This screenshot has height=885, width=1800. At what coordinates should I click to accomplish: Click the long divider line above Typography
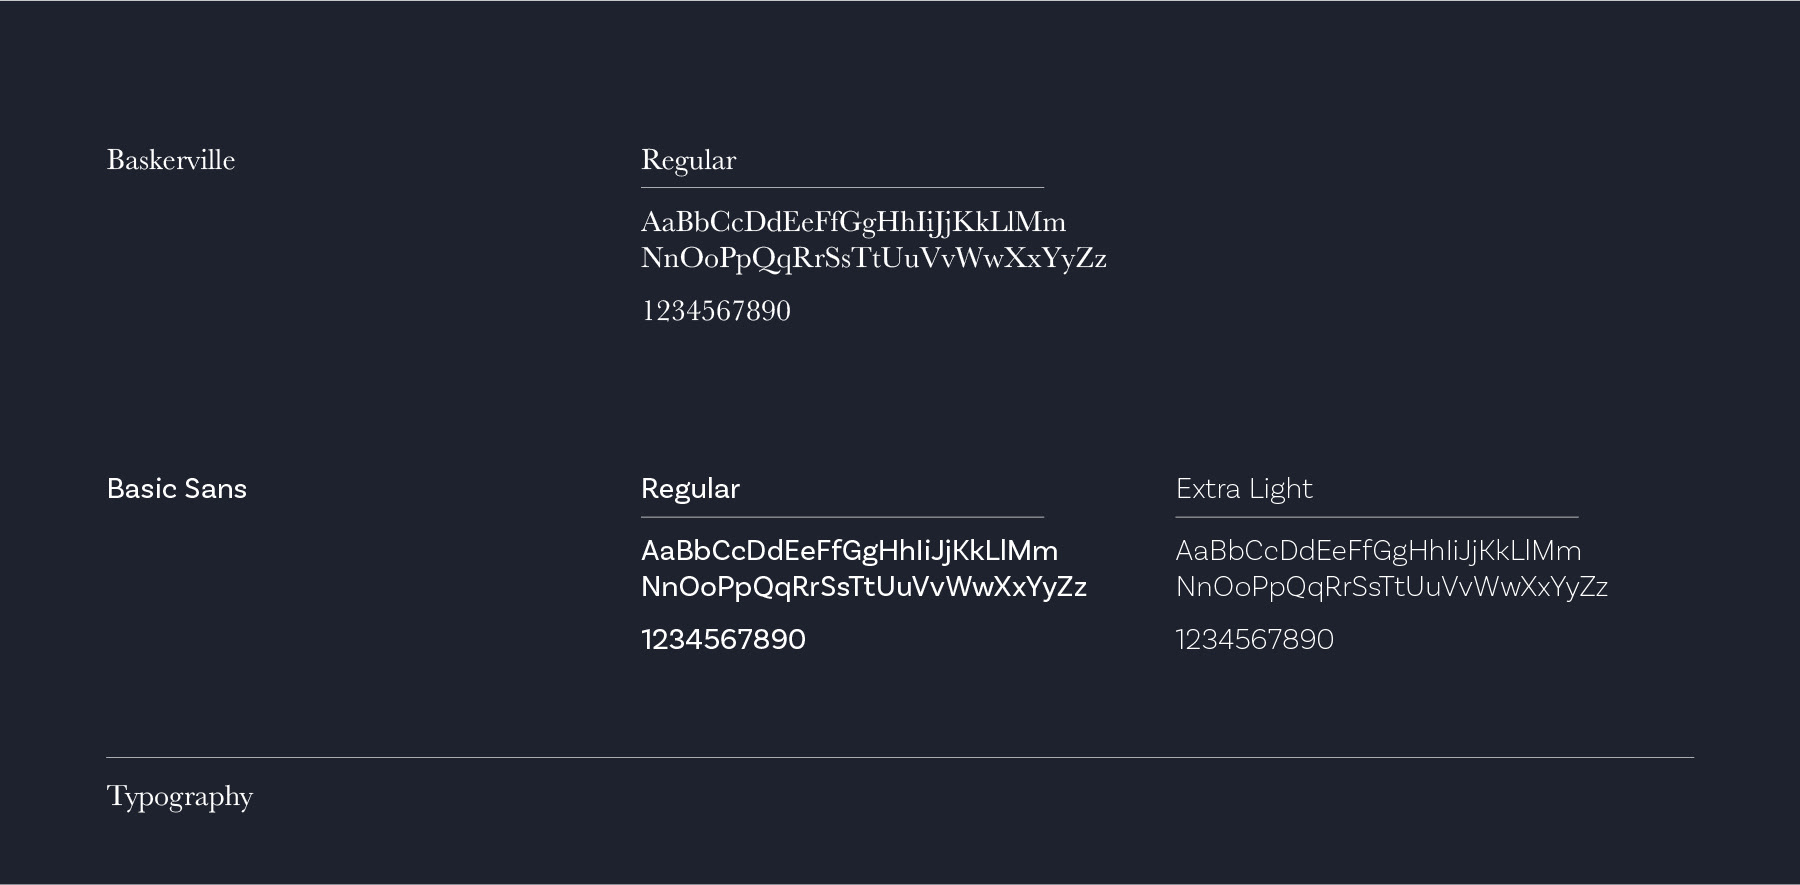tap(900, 757)
